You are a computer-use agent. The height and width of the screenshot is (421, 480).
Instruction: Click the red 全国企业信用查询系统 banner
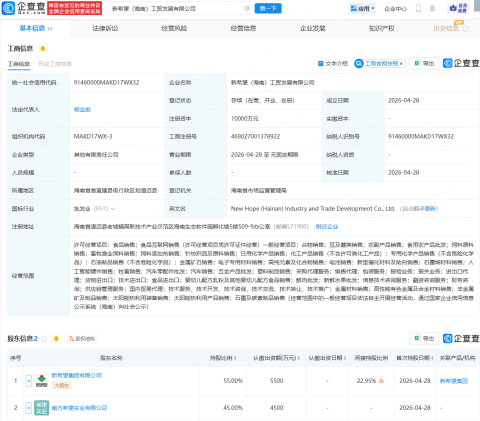[75, 8]
